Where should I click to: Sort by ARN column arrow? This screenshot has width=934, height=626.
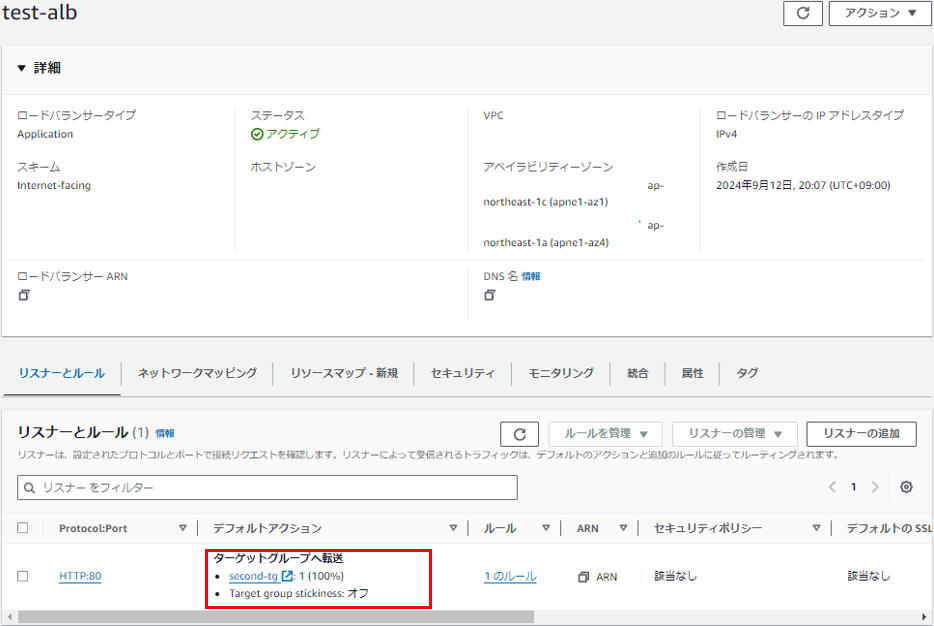[x=623, y=528]
